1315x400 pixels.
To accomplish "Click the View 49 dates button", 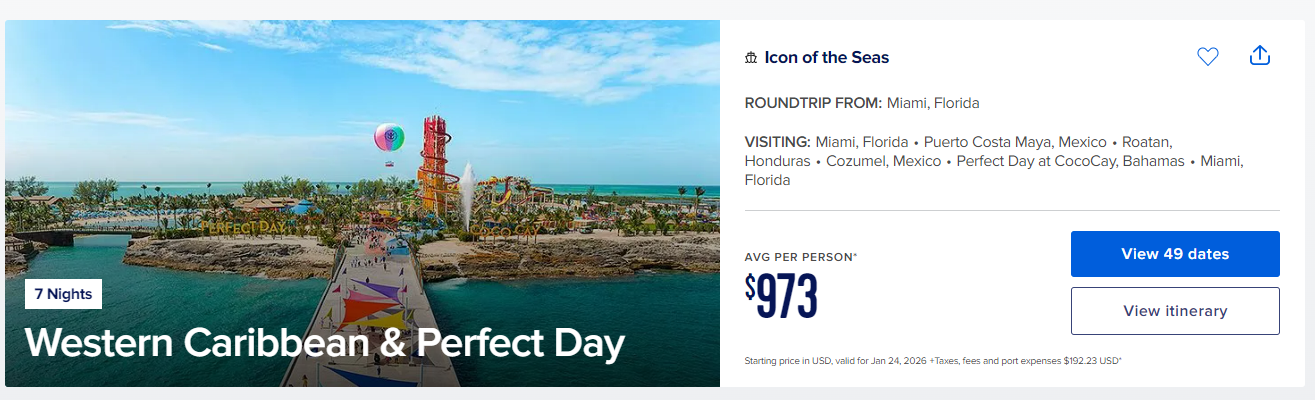I will click(1175, 254).
